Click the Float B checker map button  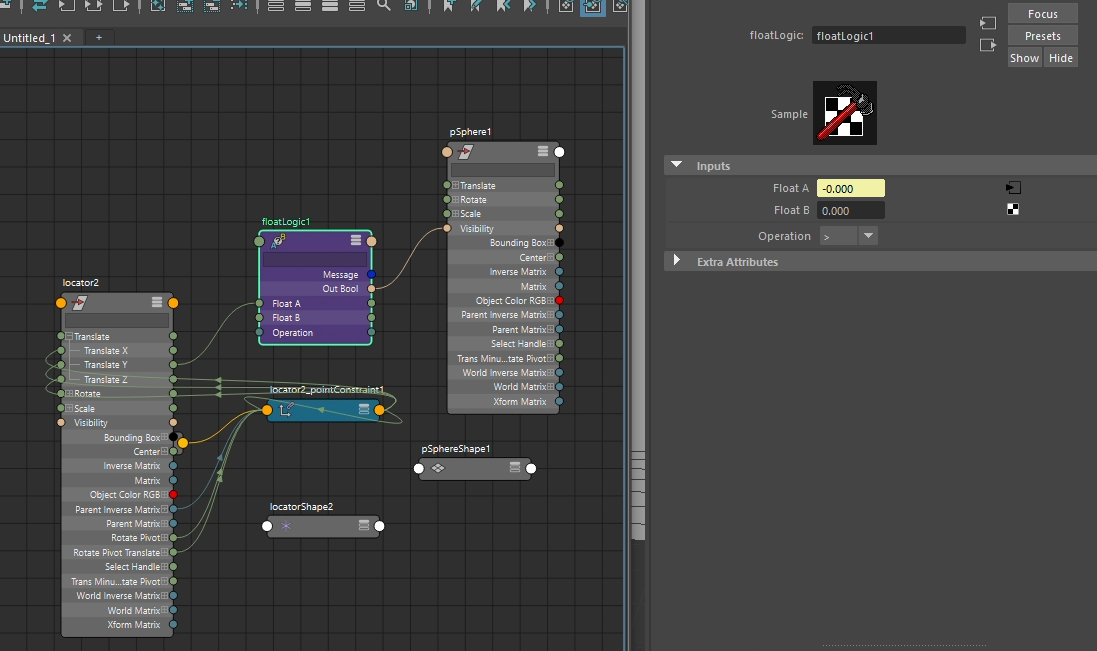(1013, 209)
